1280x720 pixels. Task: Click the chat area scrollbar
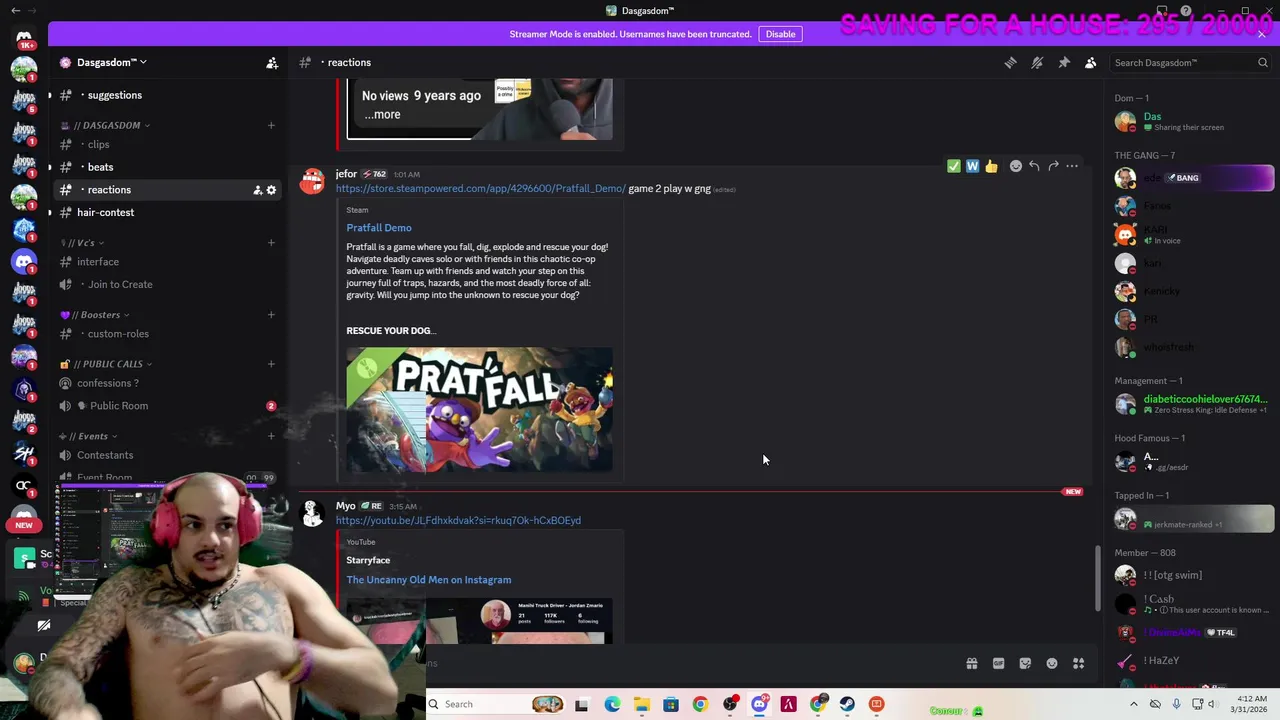pyautogui.click(x=1097, y=579)
